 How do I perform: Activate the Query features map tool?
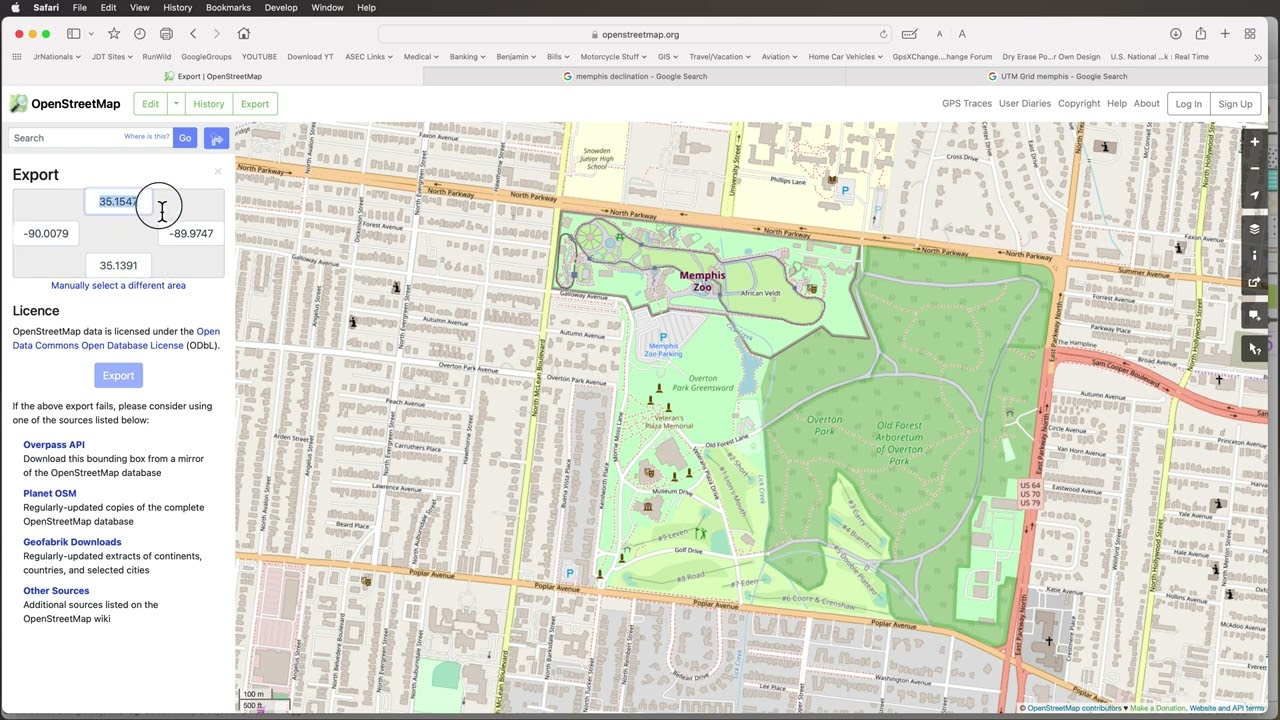(x=1254, y=349)
